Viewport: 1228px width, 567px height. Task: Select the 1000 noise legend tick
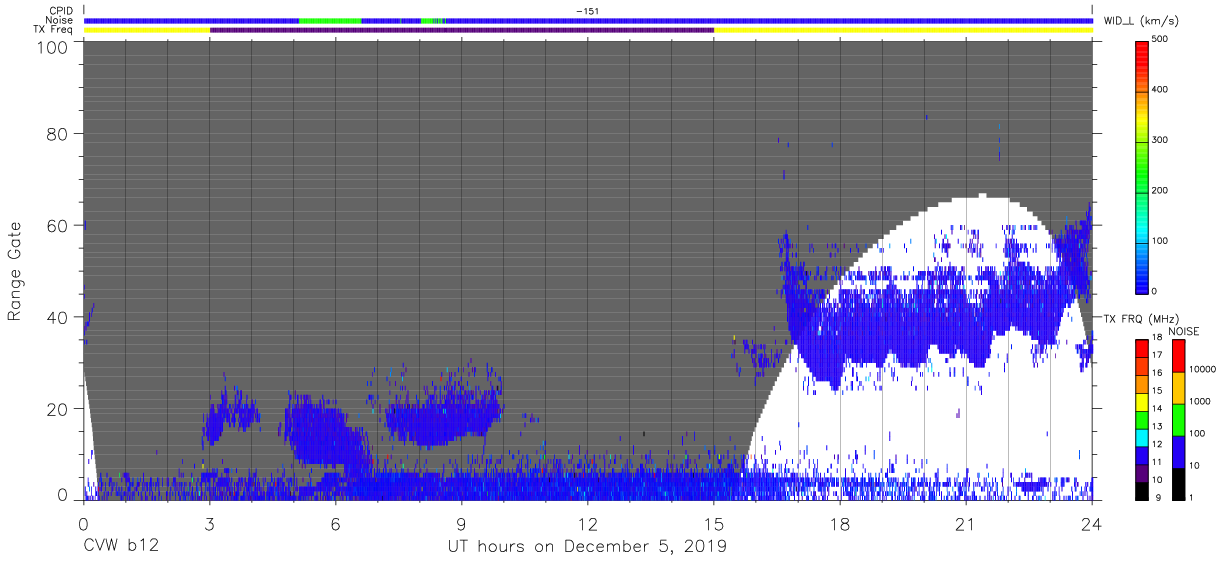(1201, 402)
